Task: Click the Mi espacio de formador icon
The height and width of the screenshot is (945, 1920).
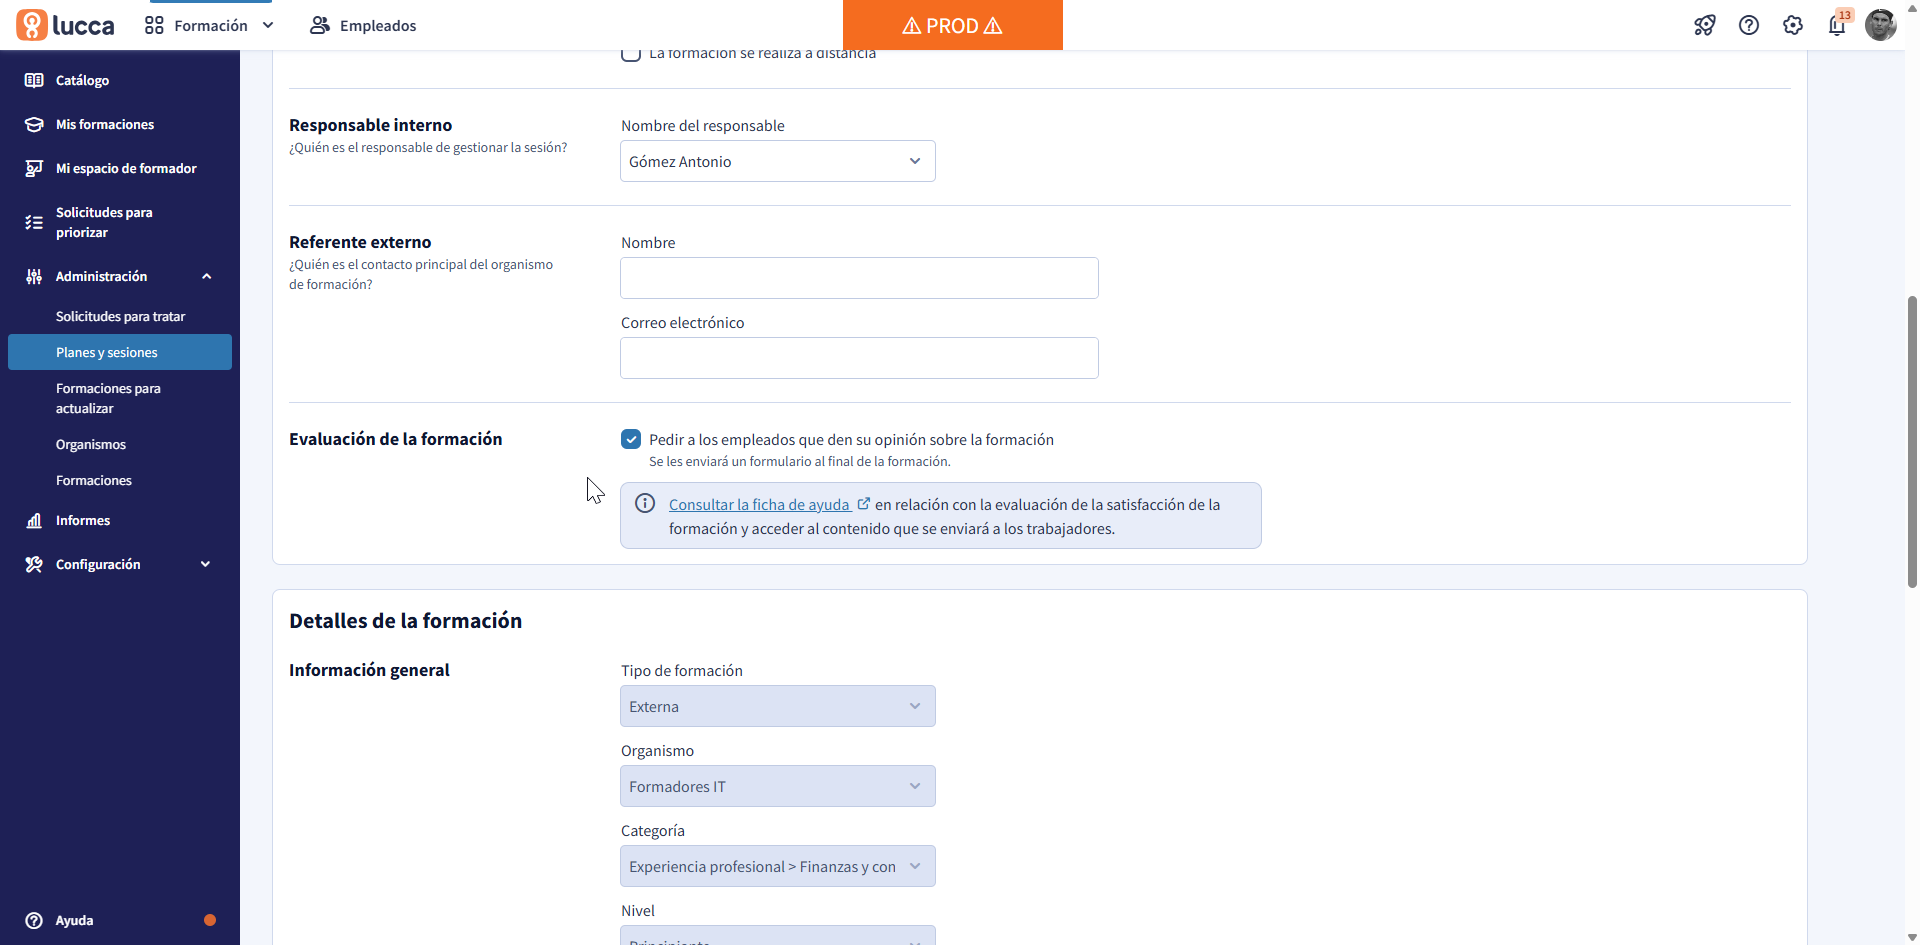Action: (x=34, y=168)
